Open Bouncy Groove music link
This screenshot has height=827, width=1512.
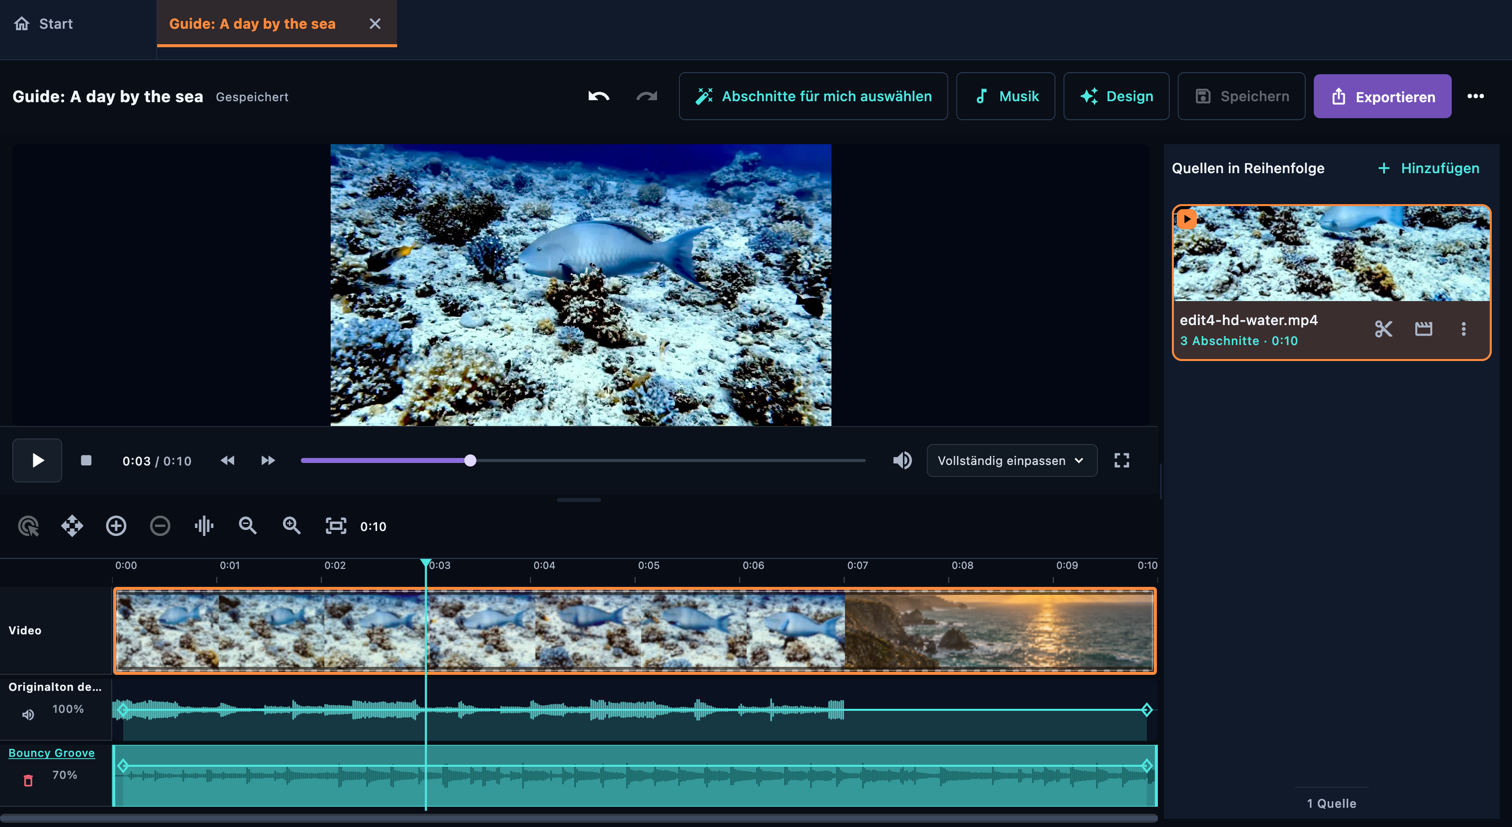coord(52,753)
